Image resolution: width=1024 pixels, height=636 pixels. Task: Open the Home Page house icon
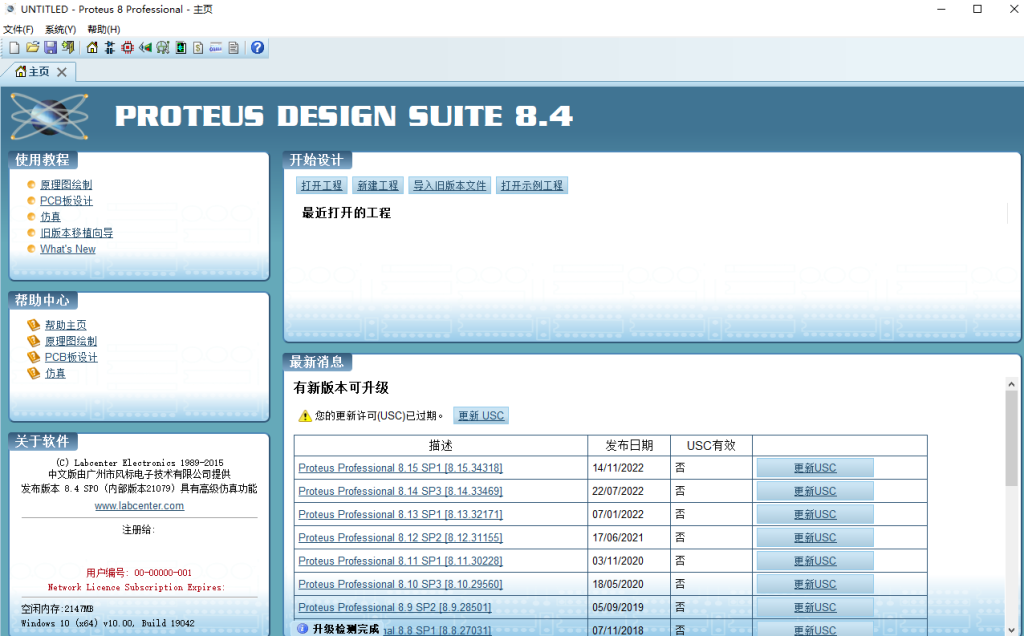coord(93,48)
